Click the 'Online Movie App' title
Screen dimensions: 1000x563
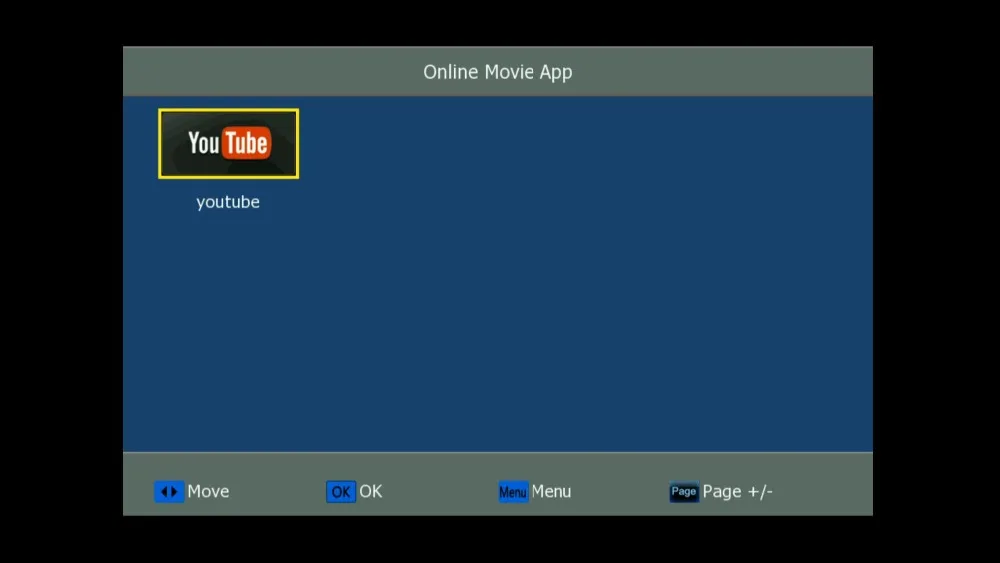point(498,72)
